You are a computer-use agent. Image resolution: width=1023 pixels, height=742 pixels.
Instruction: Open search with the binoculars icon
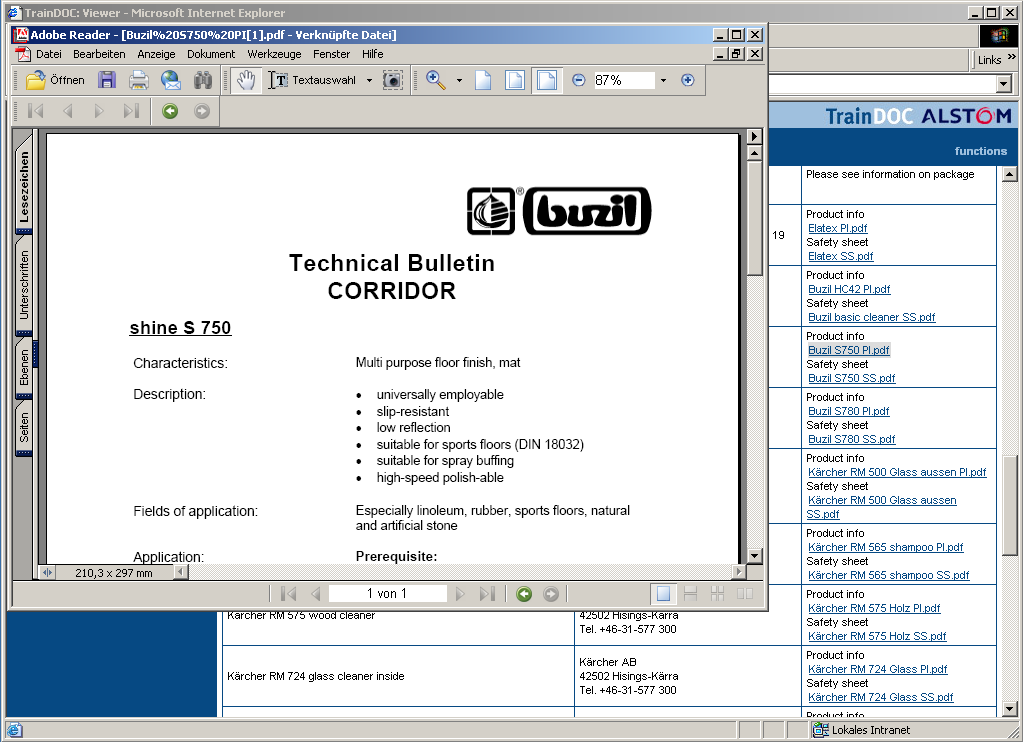203,80
